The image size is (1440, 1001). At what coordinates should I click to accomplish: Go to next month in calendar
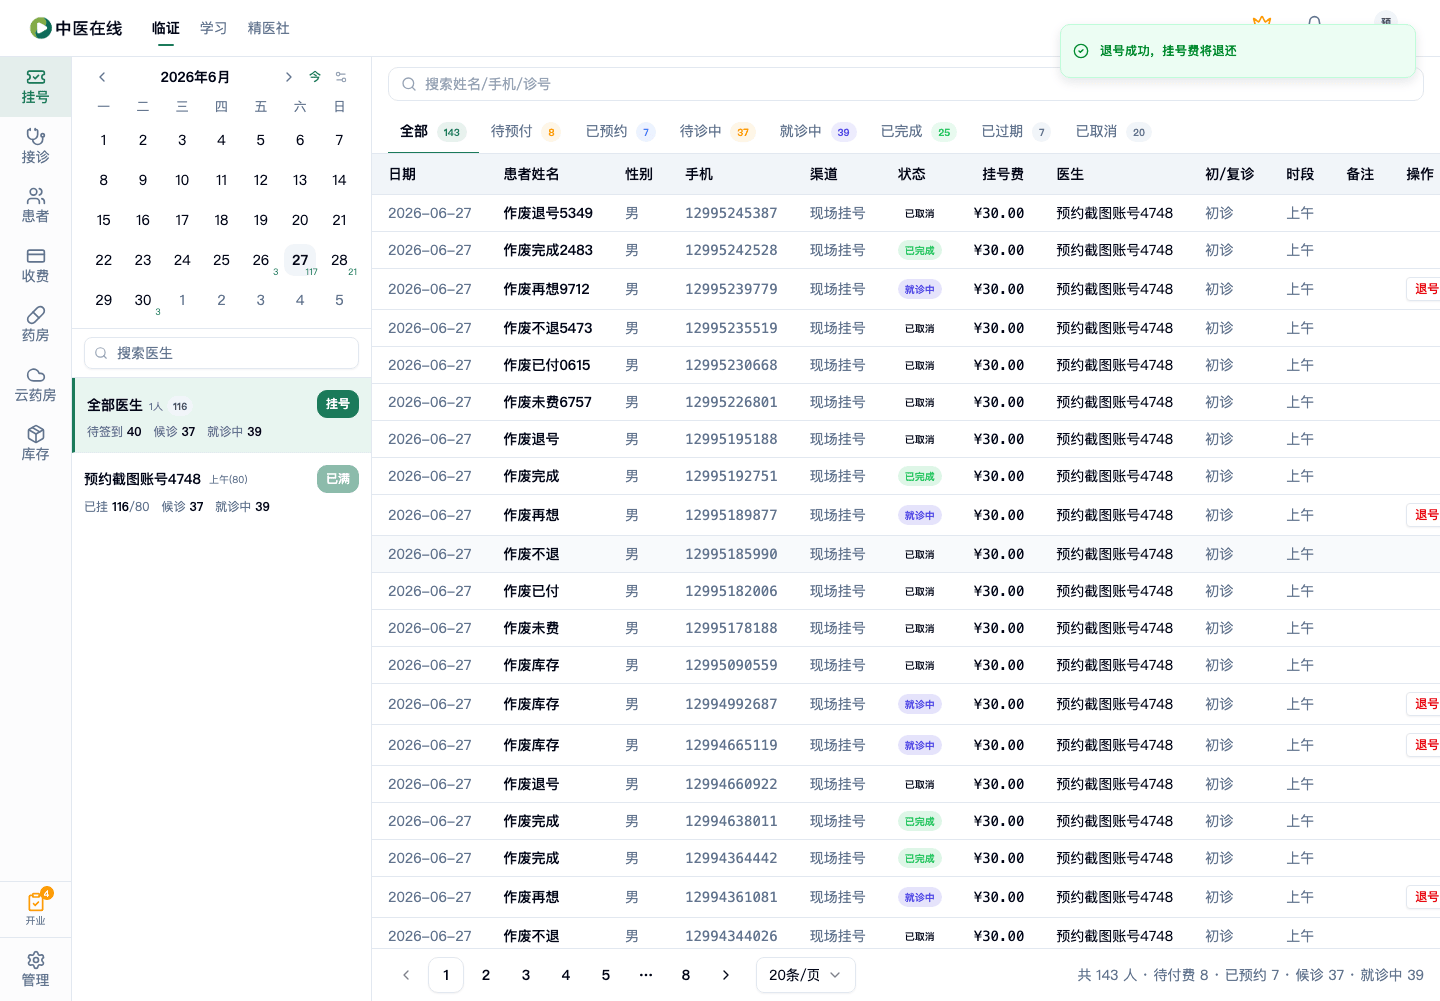coord(288,77)
